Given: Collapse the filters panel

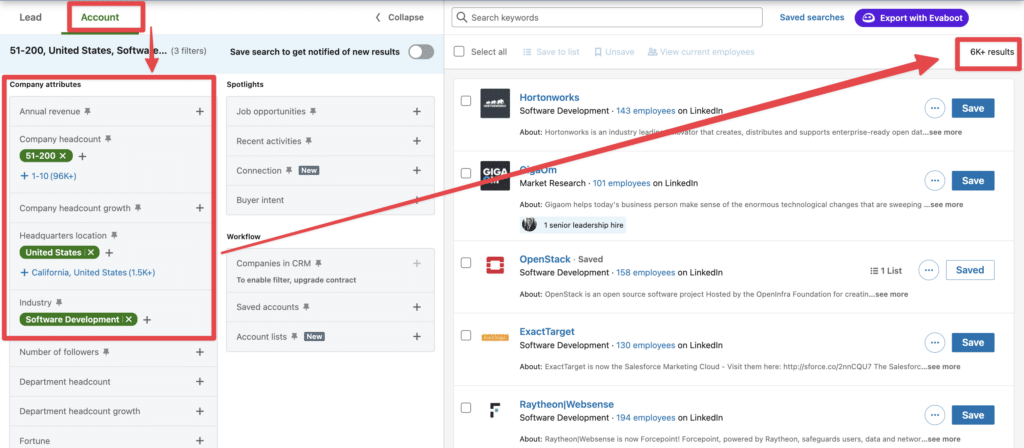Looking at the screenshot, I should coord(400,18).
